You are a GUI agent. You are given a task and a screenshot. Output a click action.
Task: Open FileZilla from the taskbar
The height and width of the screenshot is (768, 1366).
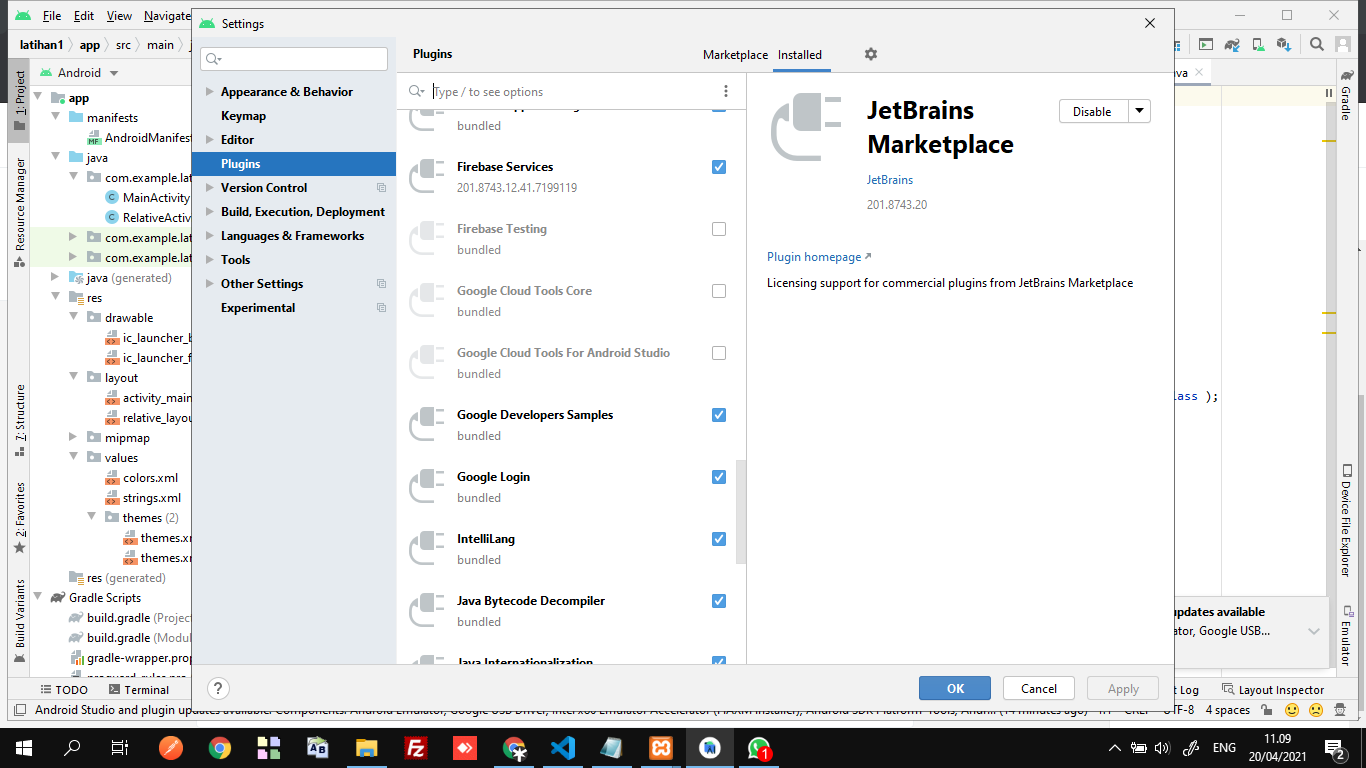[x=416, y=747]
